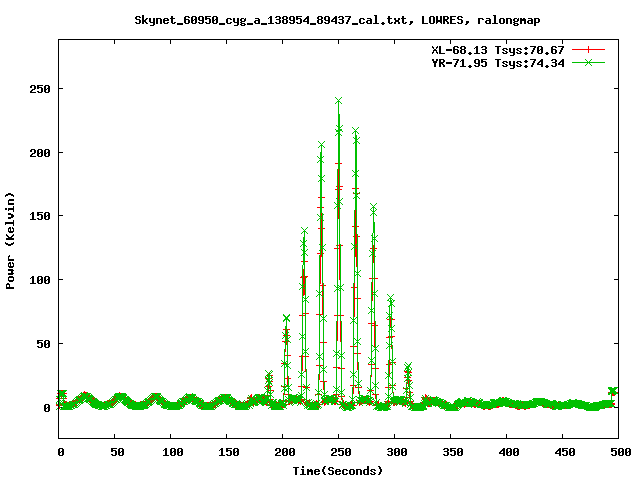Click the 450 tick label on the x-axis

click(x=562, y=453)
